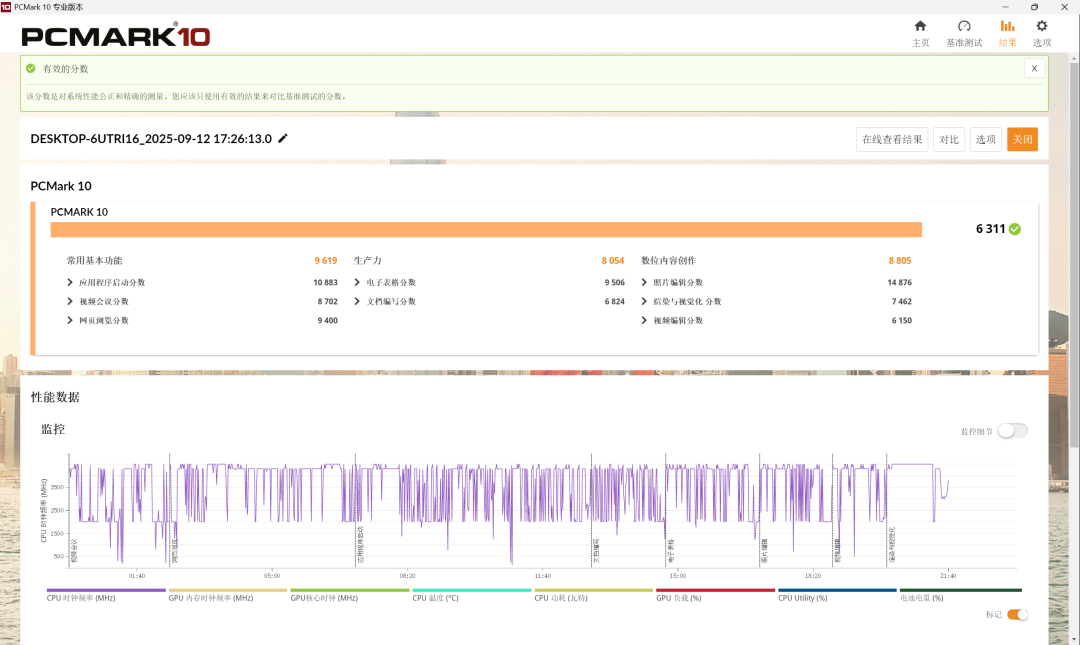Expand 应用程序启动分数 row
1080x645 pixels.
point(70,282)
